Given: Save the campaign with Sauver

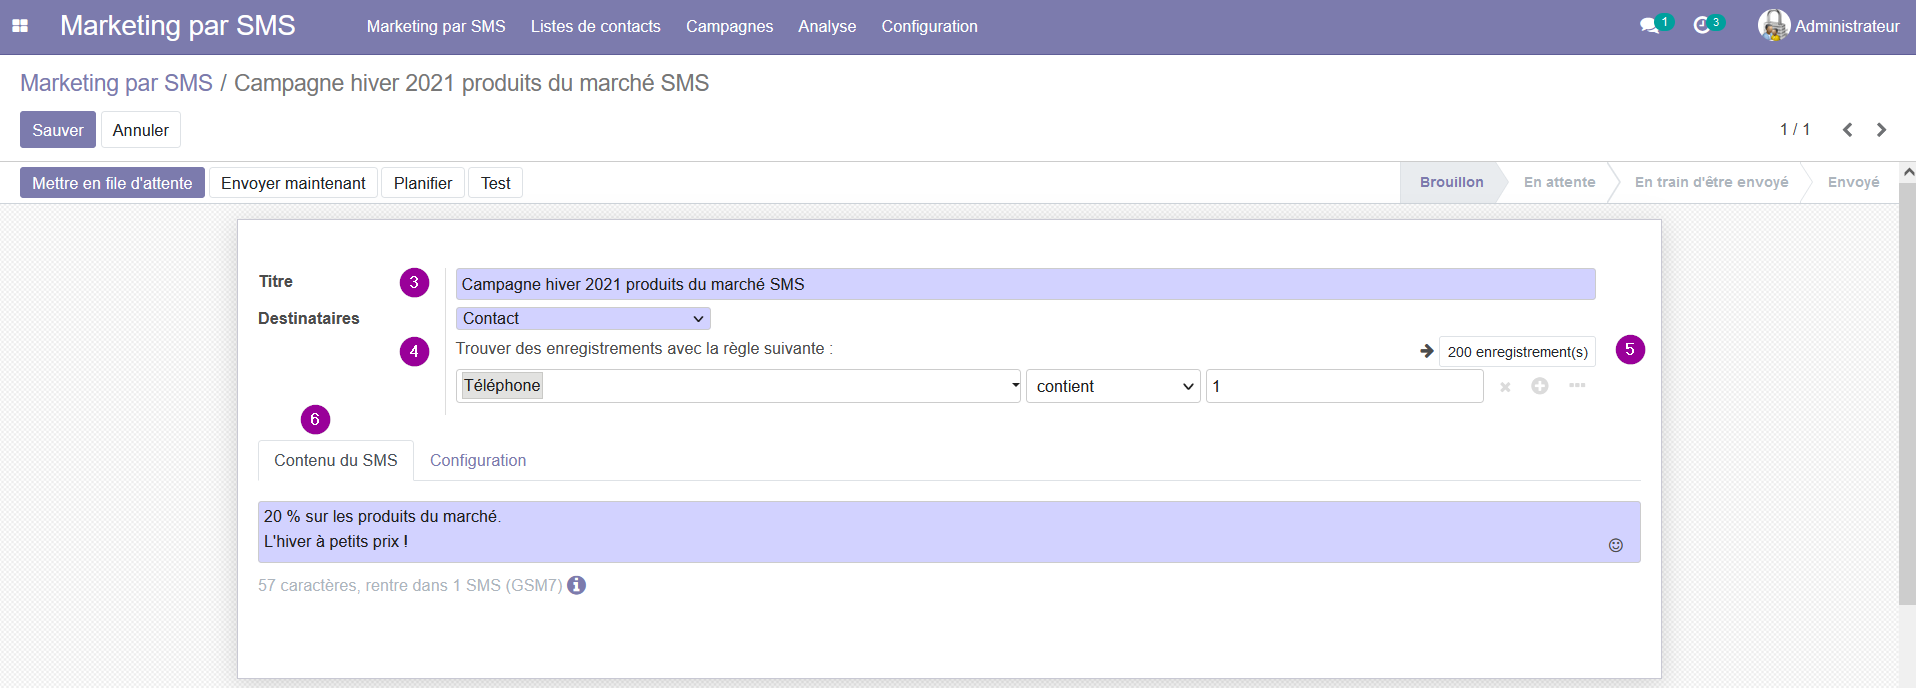Looking at the screenshot, I should (x=58, y=130).
